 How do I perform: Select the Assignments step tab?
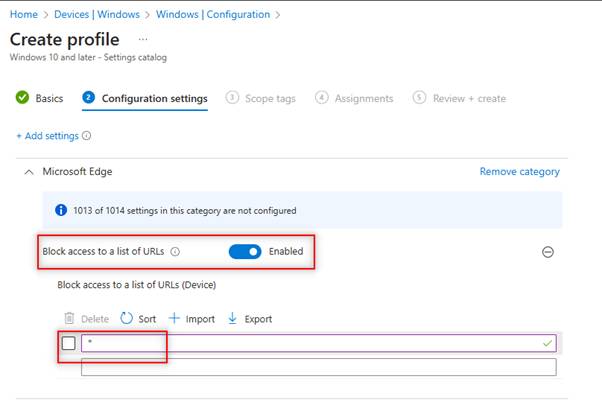coord(355,98)
